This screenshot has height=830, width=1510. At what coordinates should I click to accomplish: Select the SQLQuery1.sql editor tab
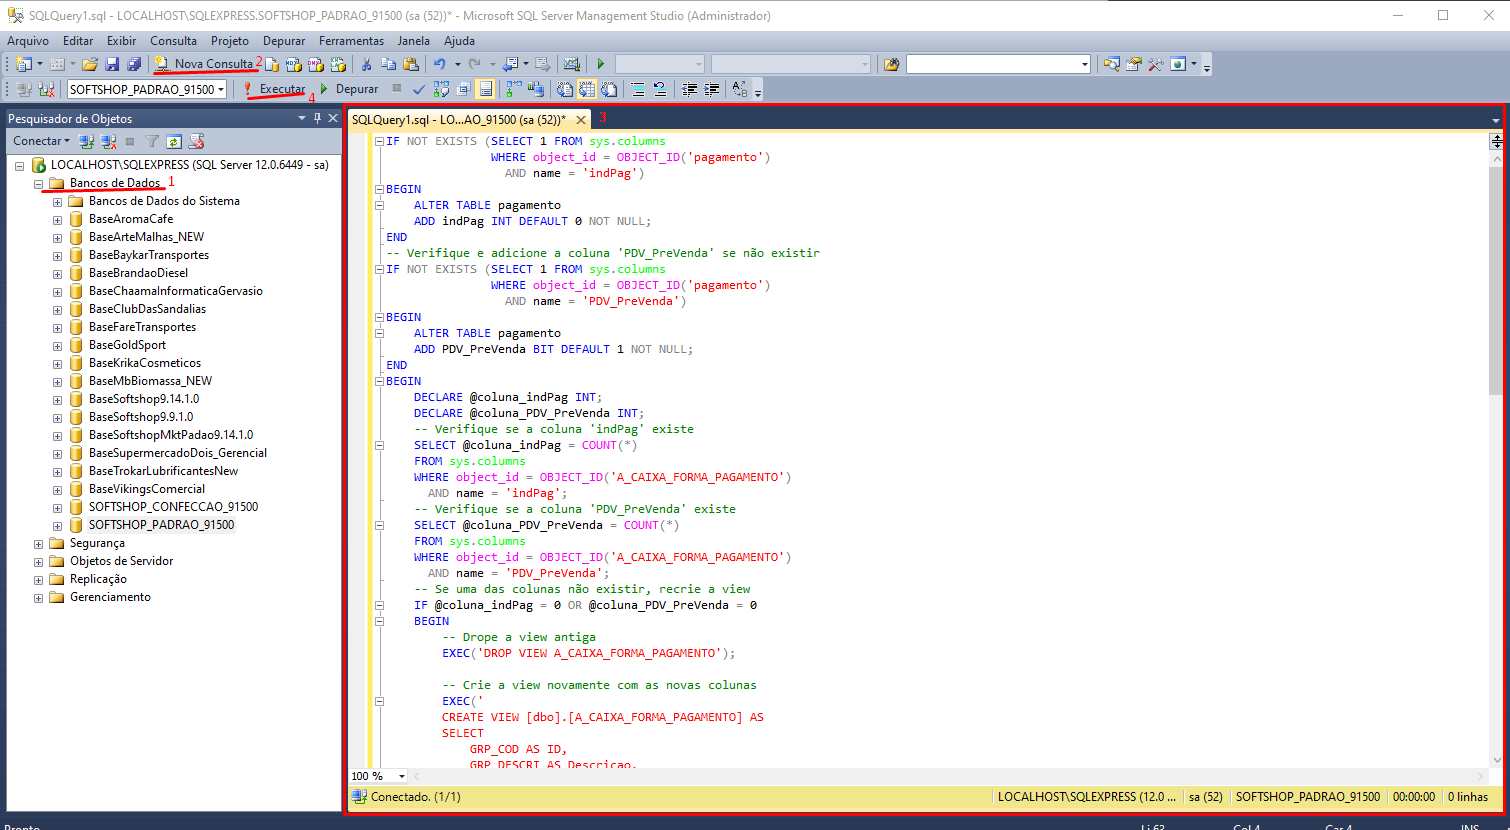point(458,119)
